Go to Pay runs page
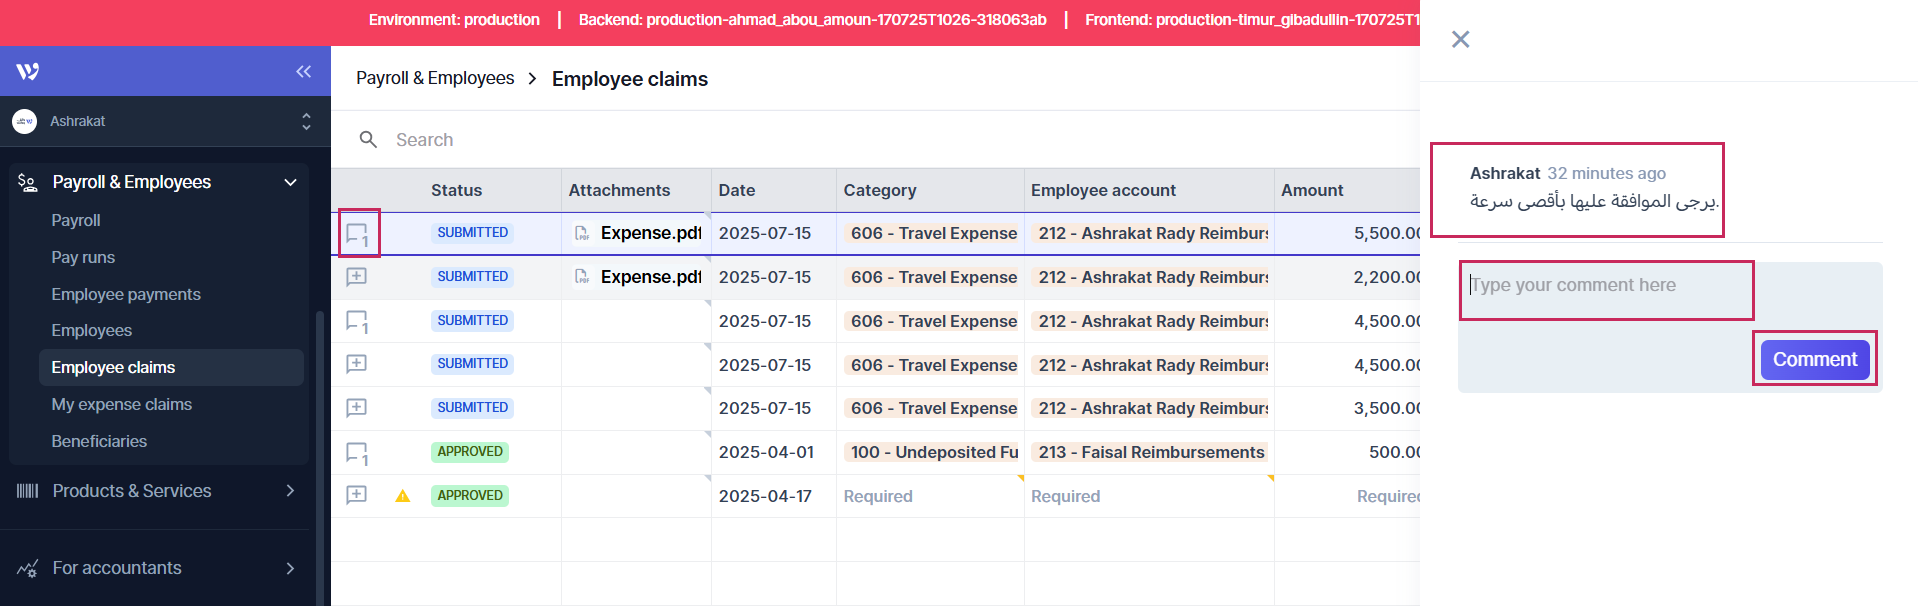Screen dimensions: 1918x606 pyautogui.click(x=83, y=257)
